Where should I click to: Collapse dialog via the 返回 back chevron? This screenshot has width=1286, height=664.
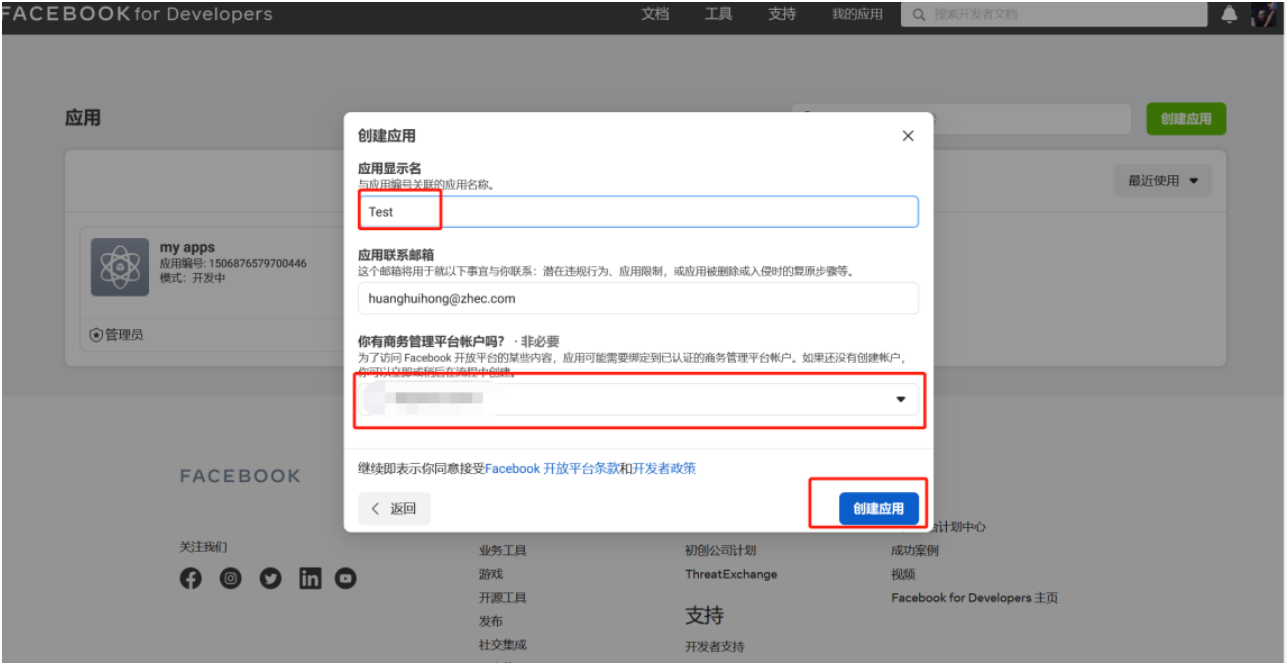pyautogui.click(x=394, y=508)
